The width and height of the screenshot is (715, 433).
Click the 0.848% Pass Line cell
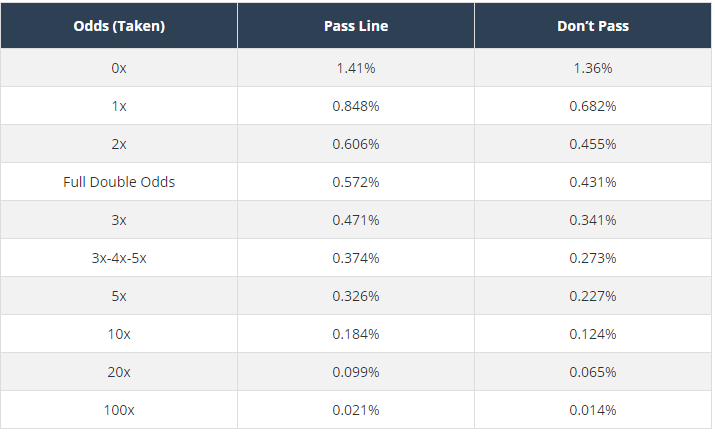(355, 106)
